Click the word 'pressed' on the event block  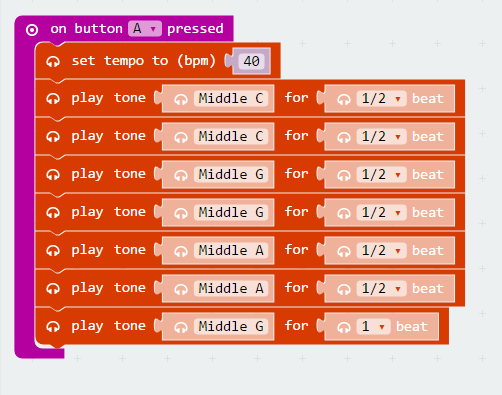(x=195, y=29)
